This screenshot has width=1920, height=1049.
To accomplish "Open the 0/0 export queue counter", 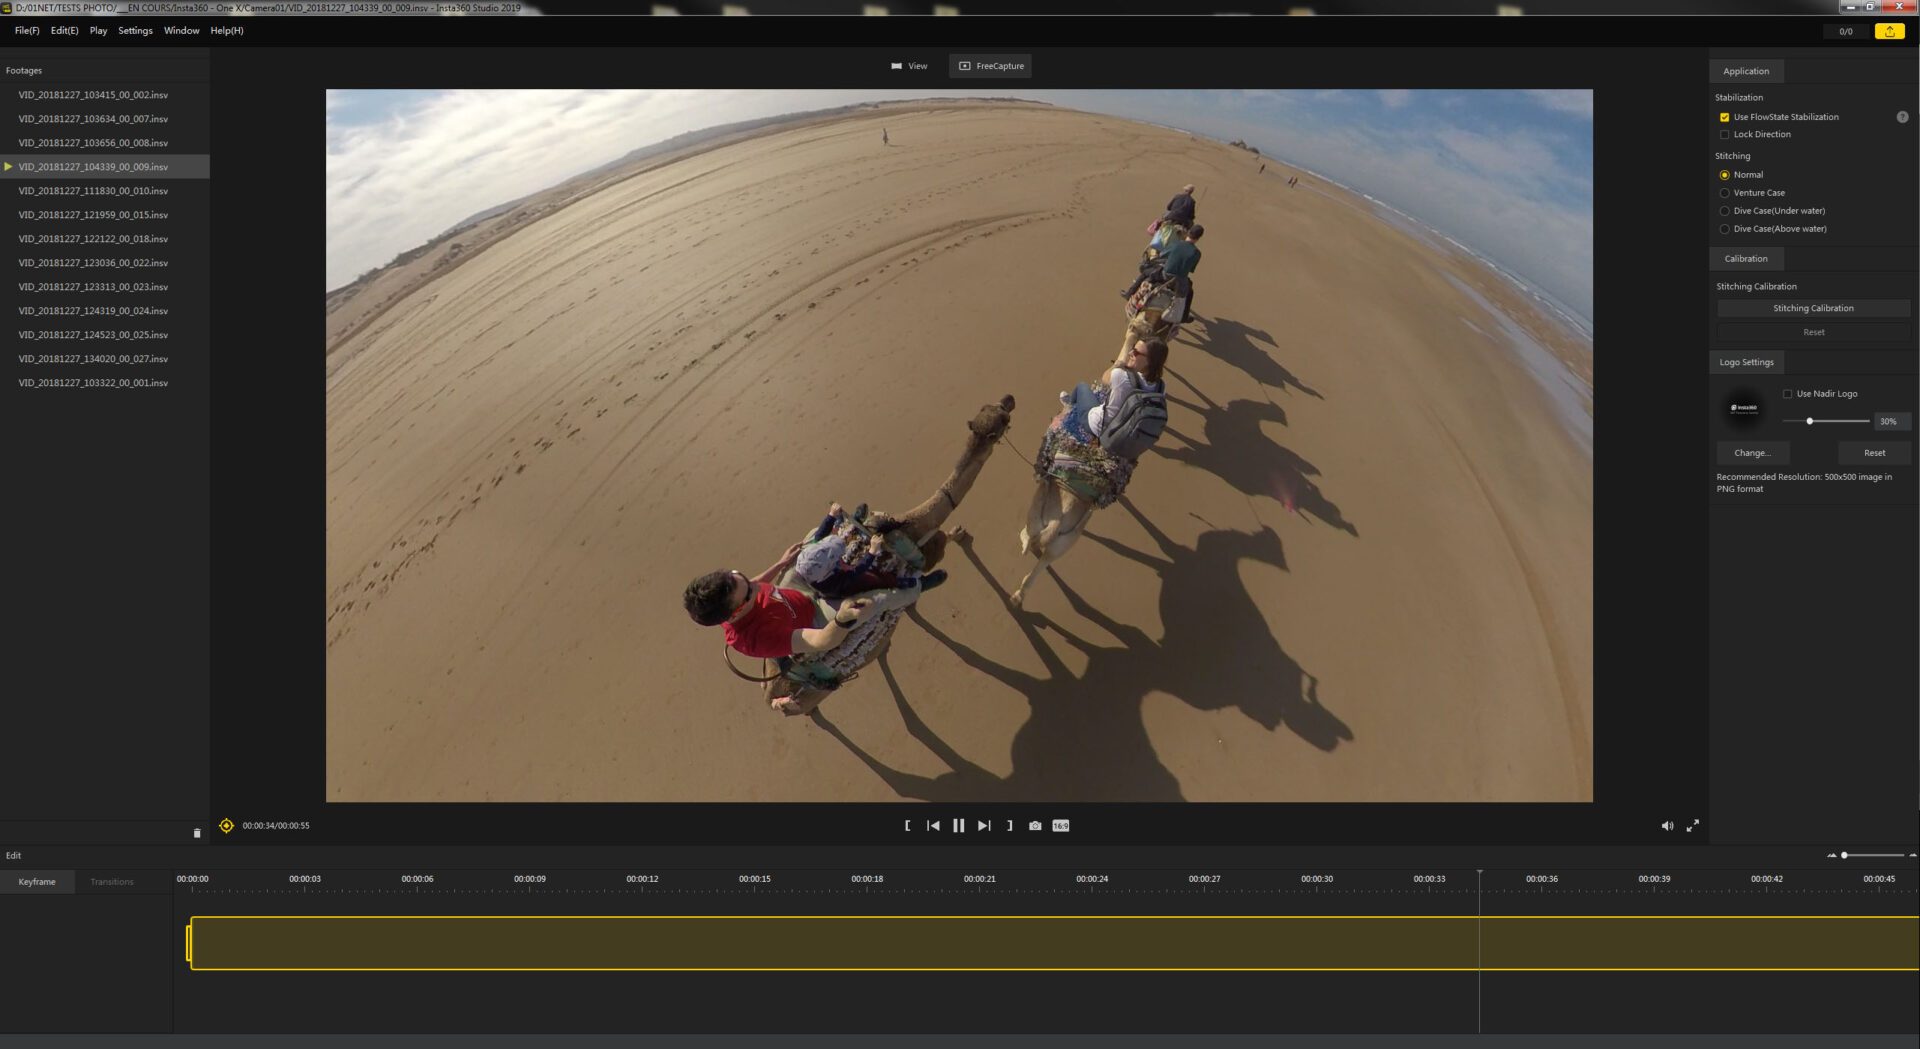I will (1845, 31).
